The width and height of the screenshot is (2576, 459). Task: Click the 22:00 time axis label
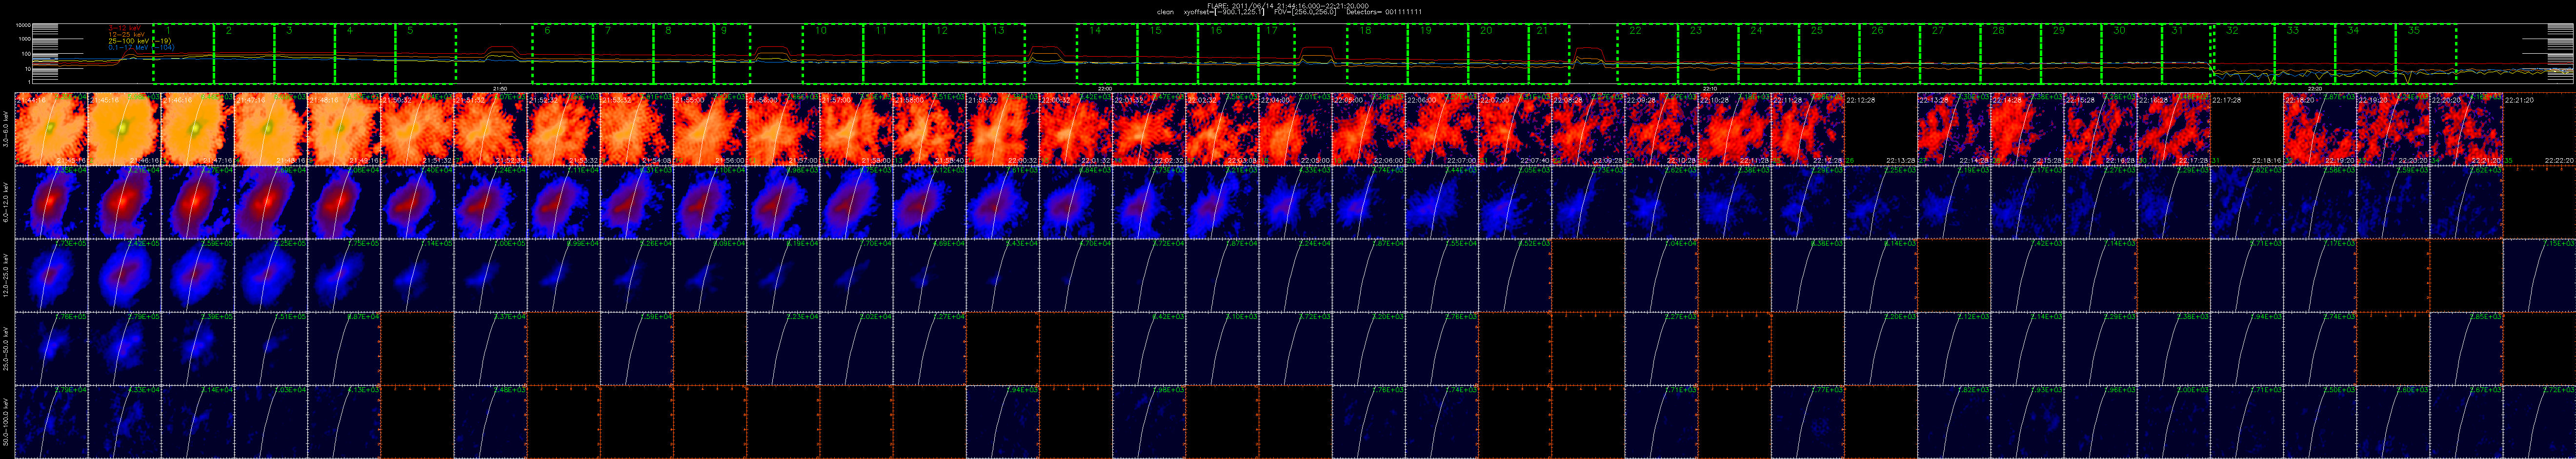point(1105,89)
